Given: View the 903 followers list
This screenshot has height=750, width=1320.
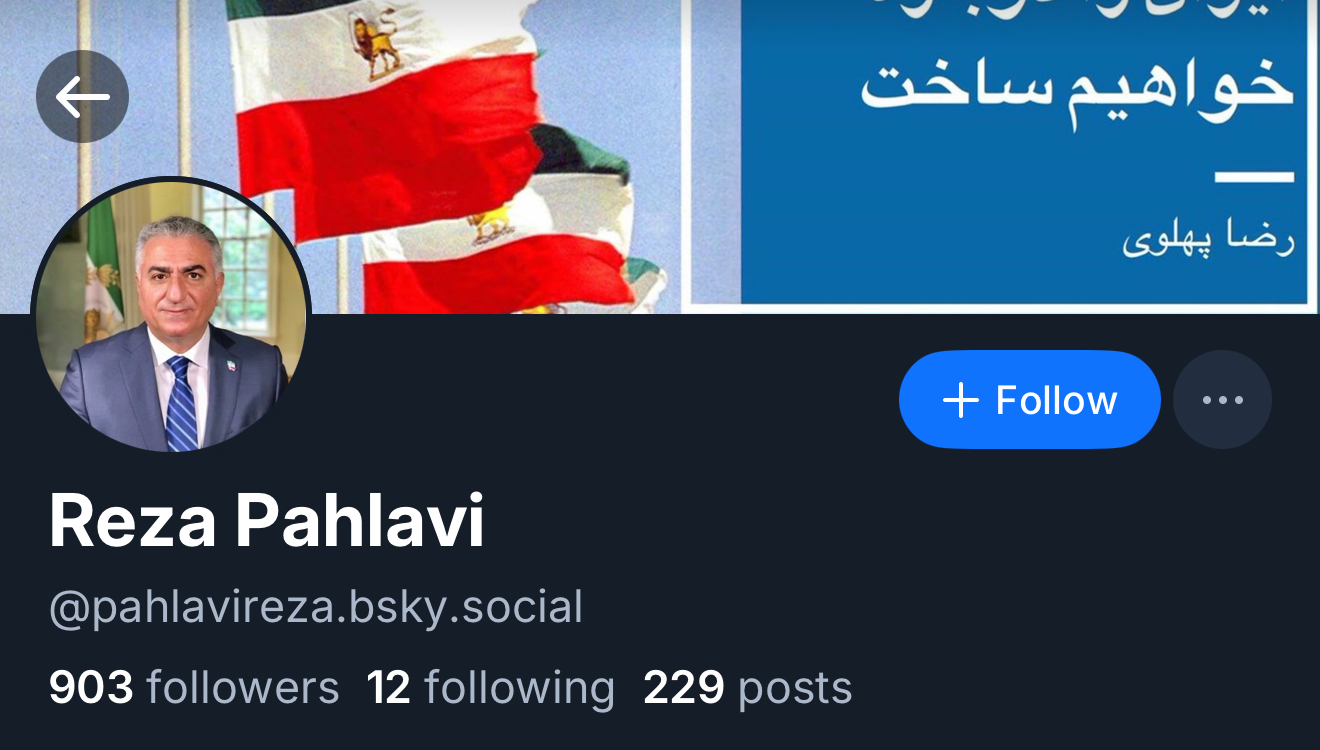Looking at the screenshot, I should 194,688.
